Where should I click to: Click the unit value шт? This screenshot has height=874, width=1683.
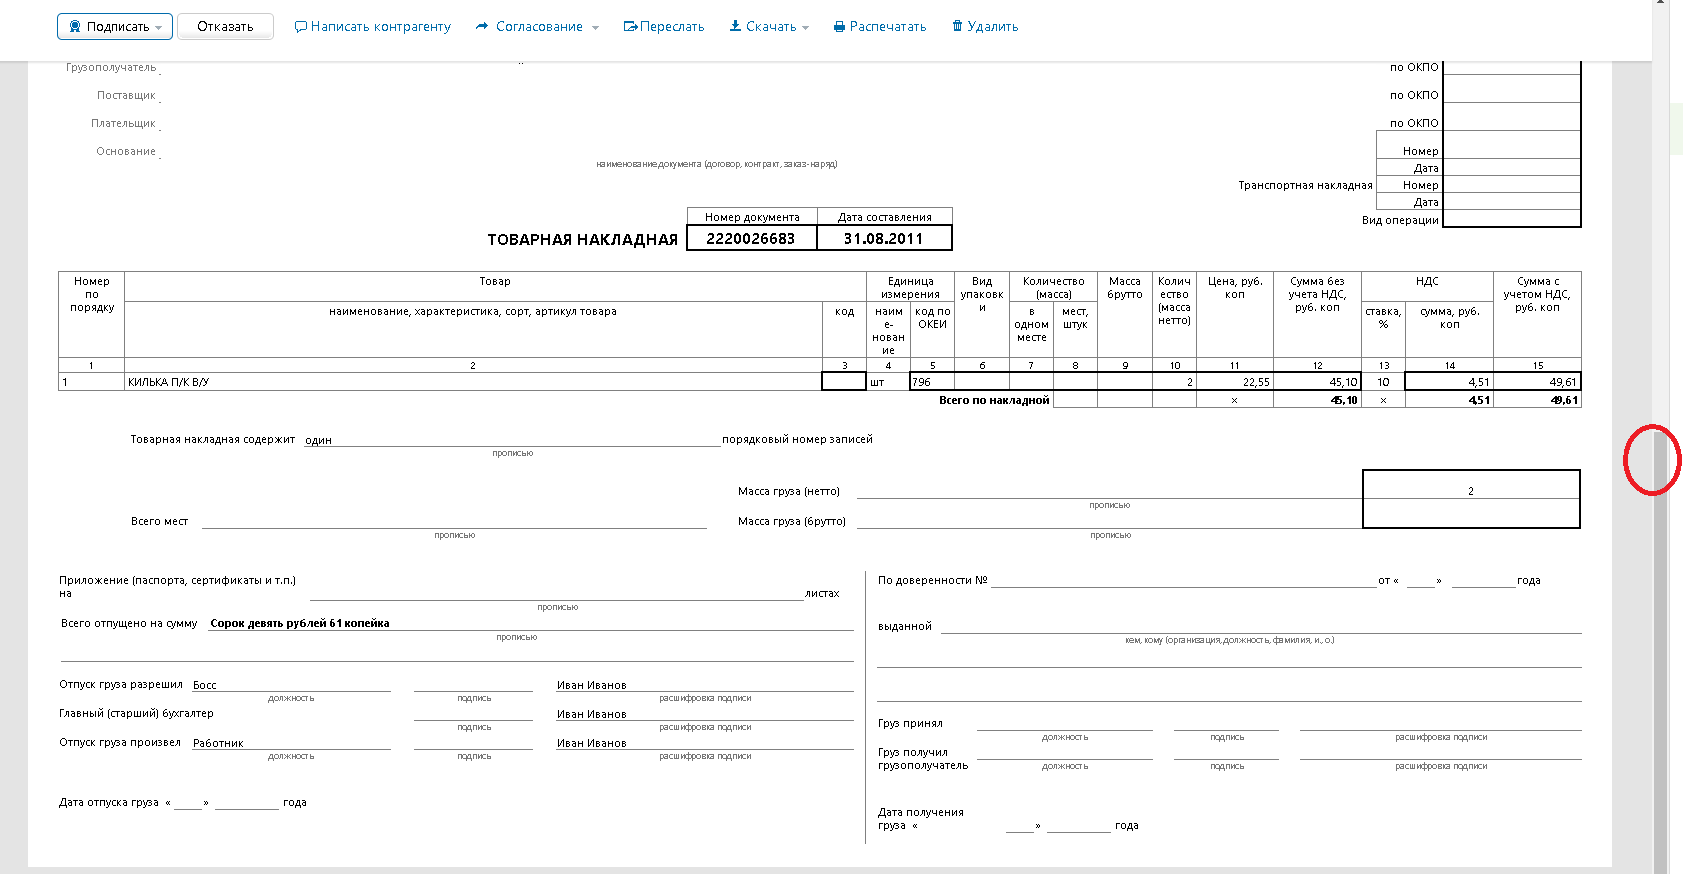[877, 382]
